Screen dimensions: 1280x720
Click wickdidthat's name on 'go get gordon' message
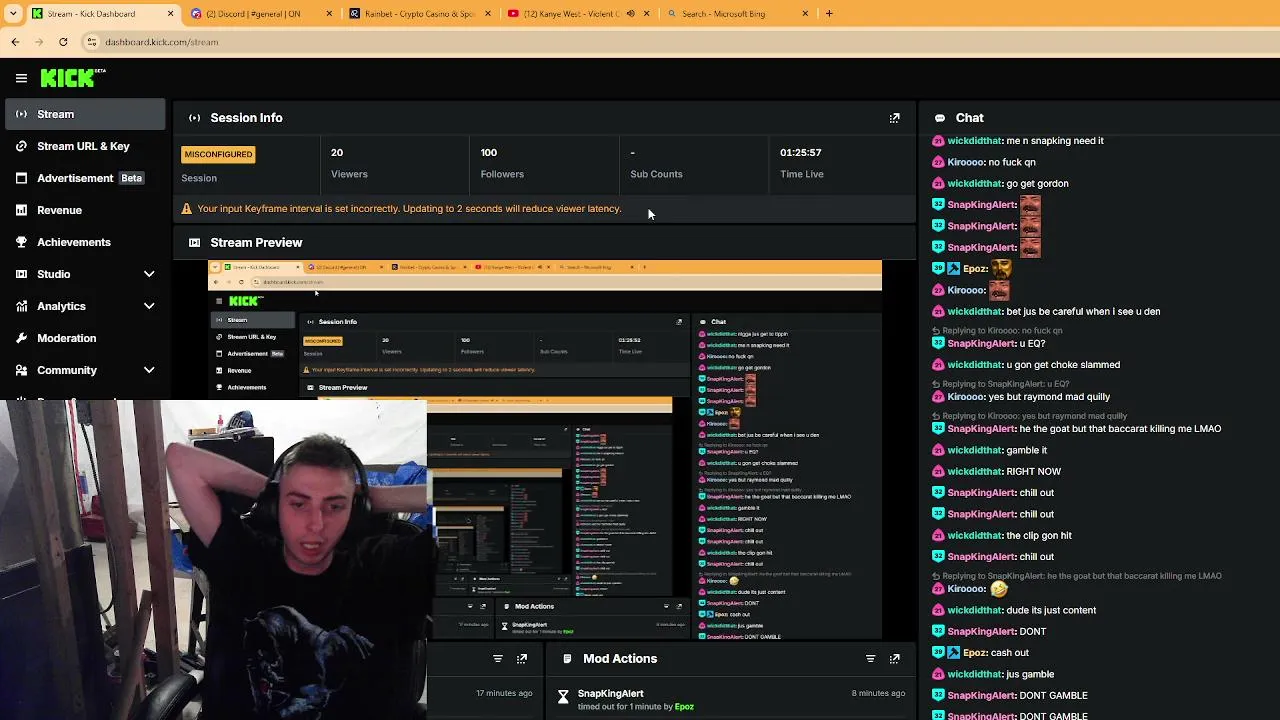point(974,184)
